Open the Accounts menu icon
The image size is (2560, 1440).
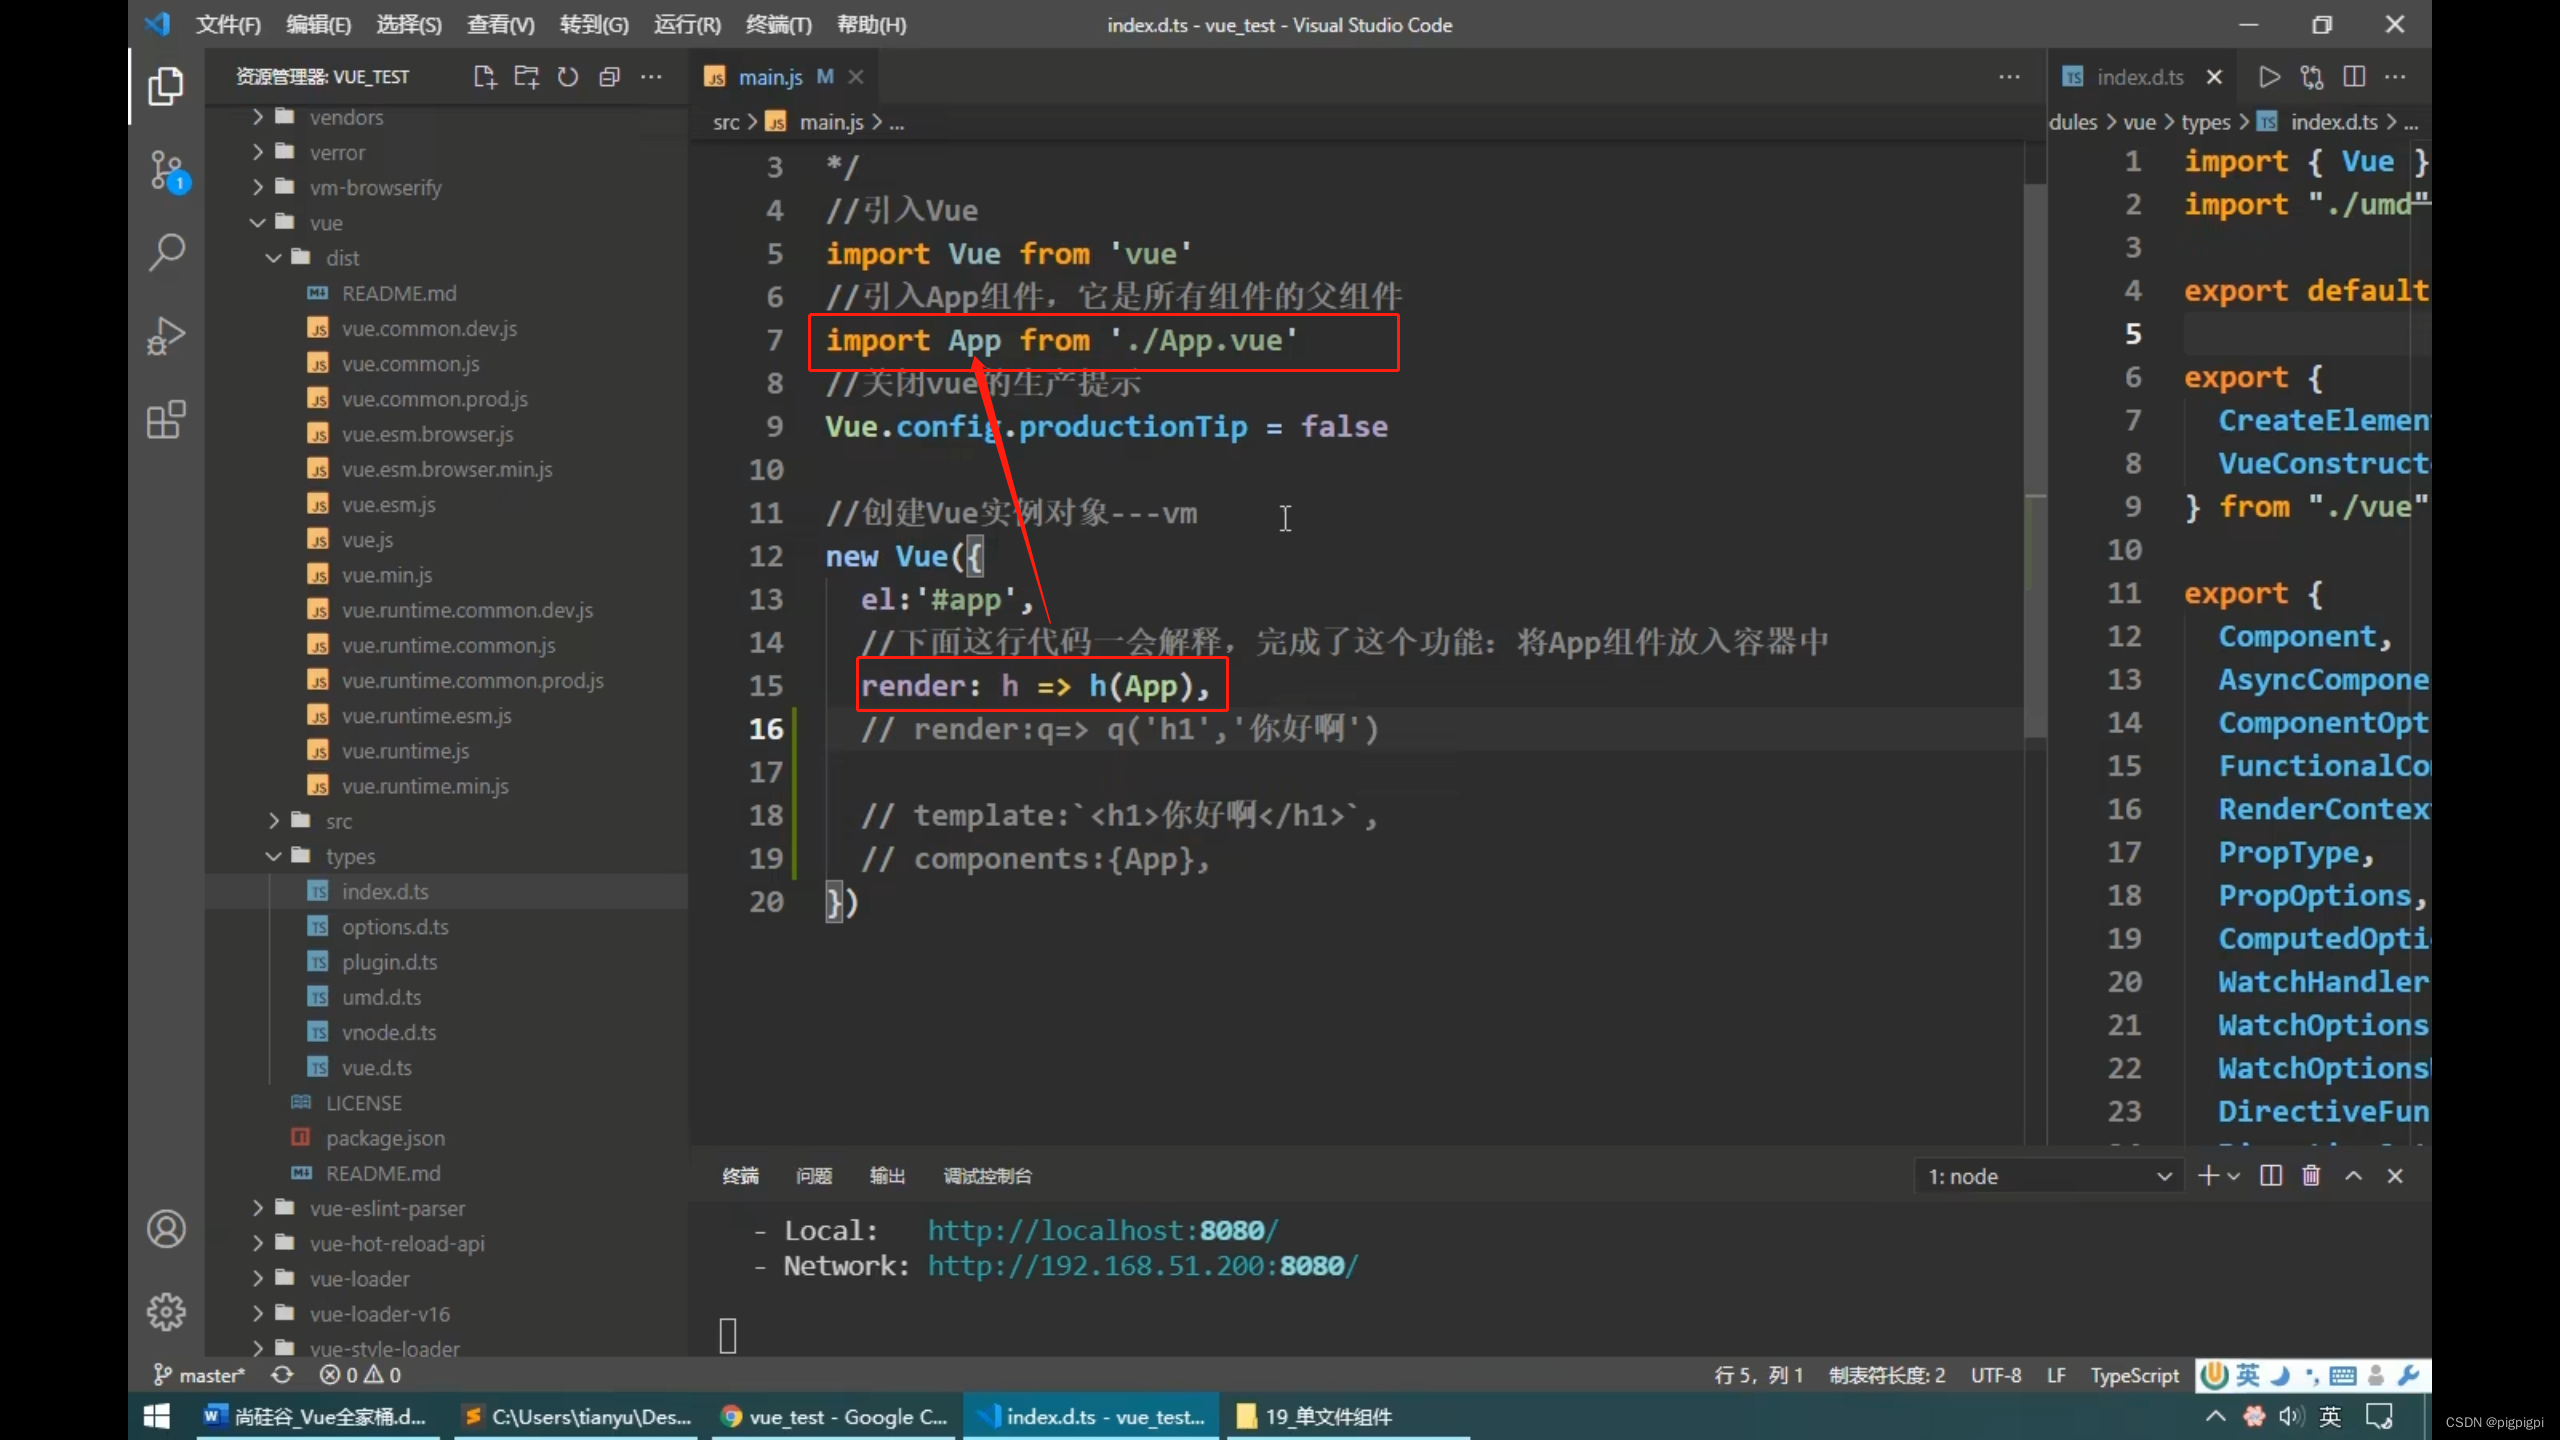click(166, 1228)
